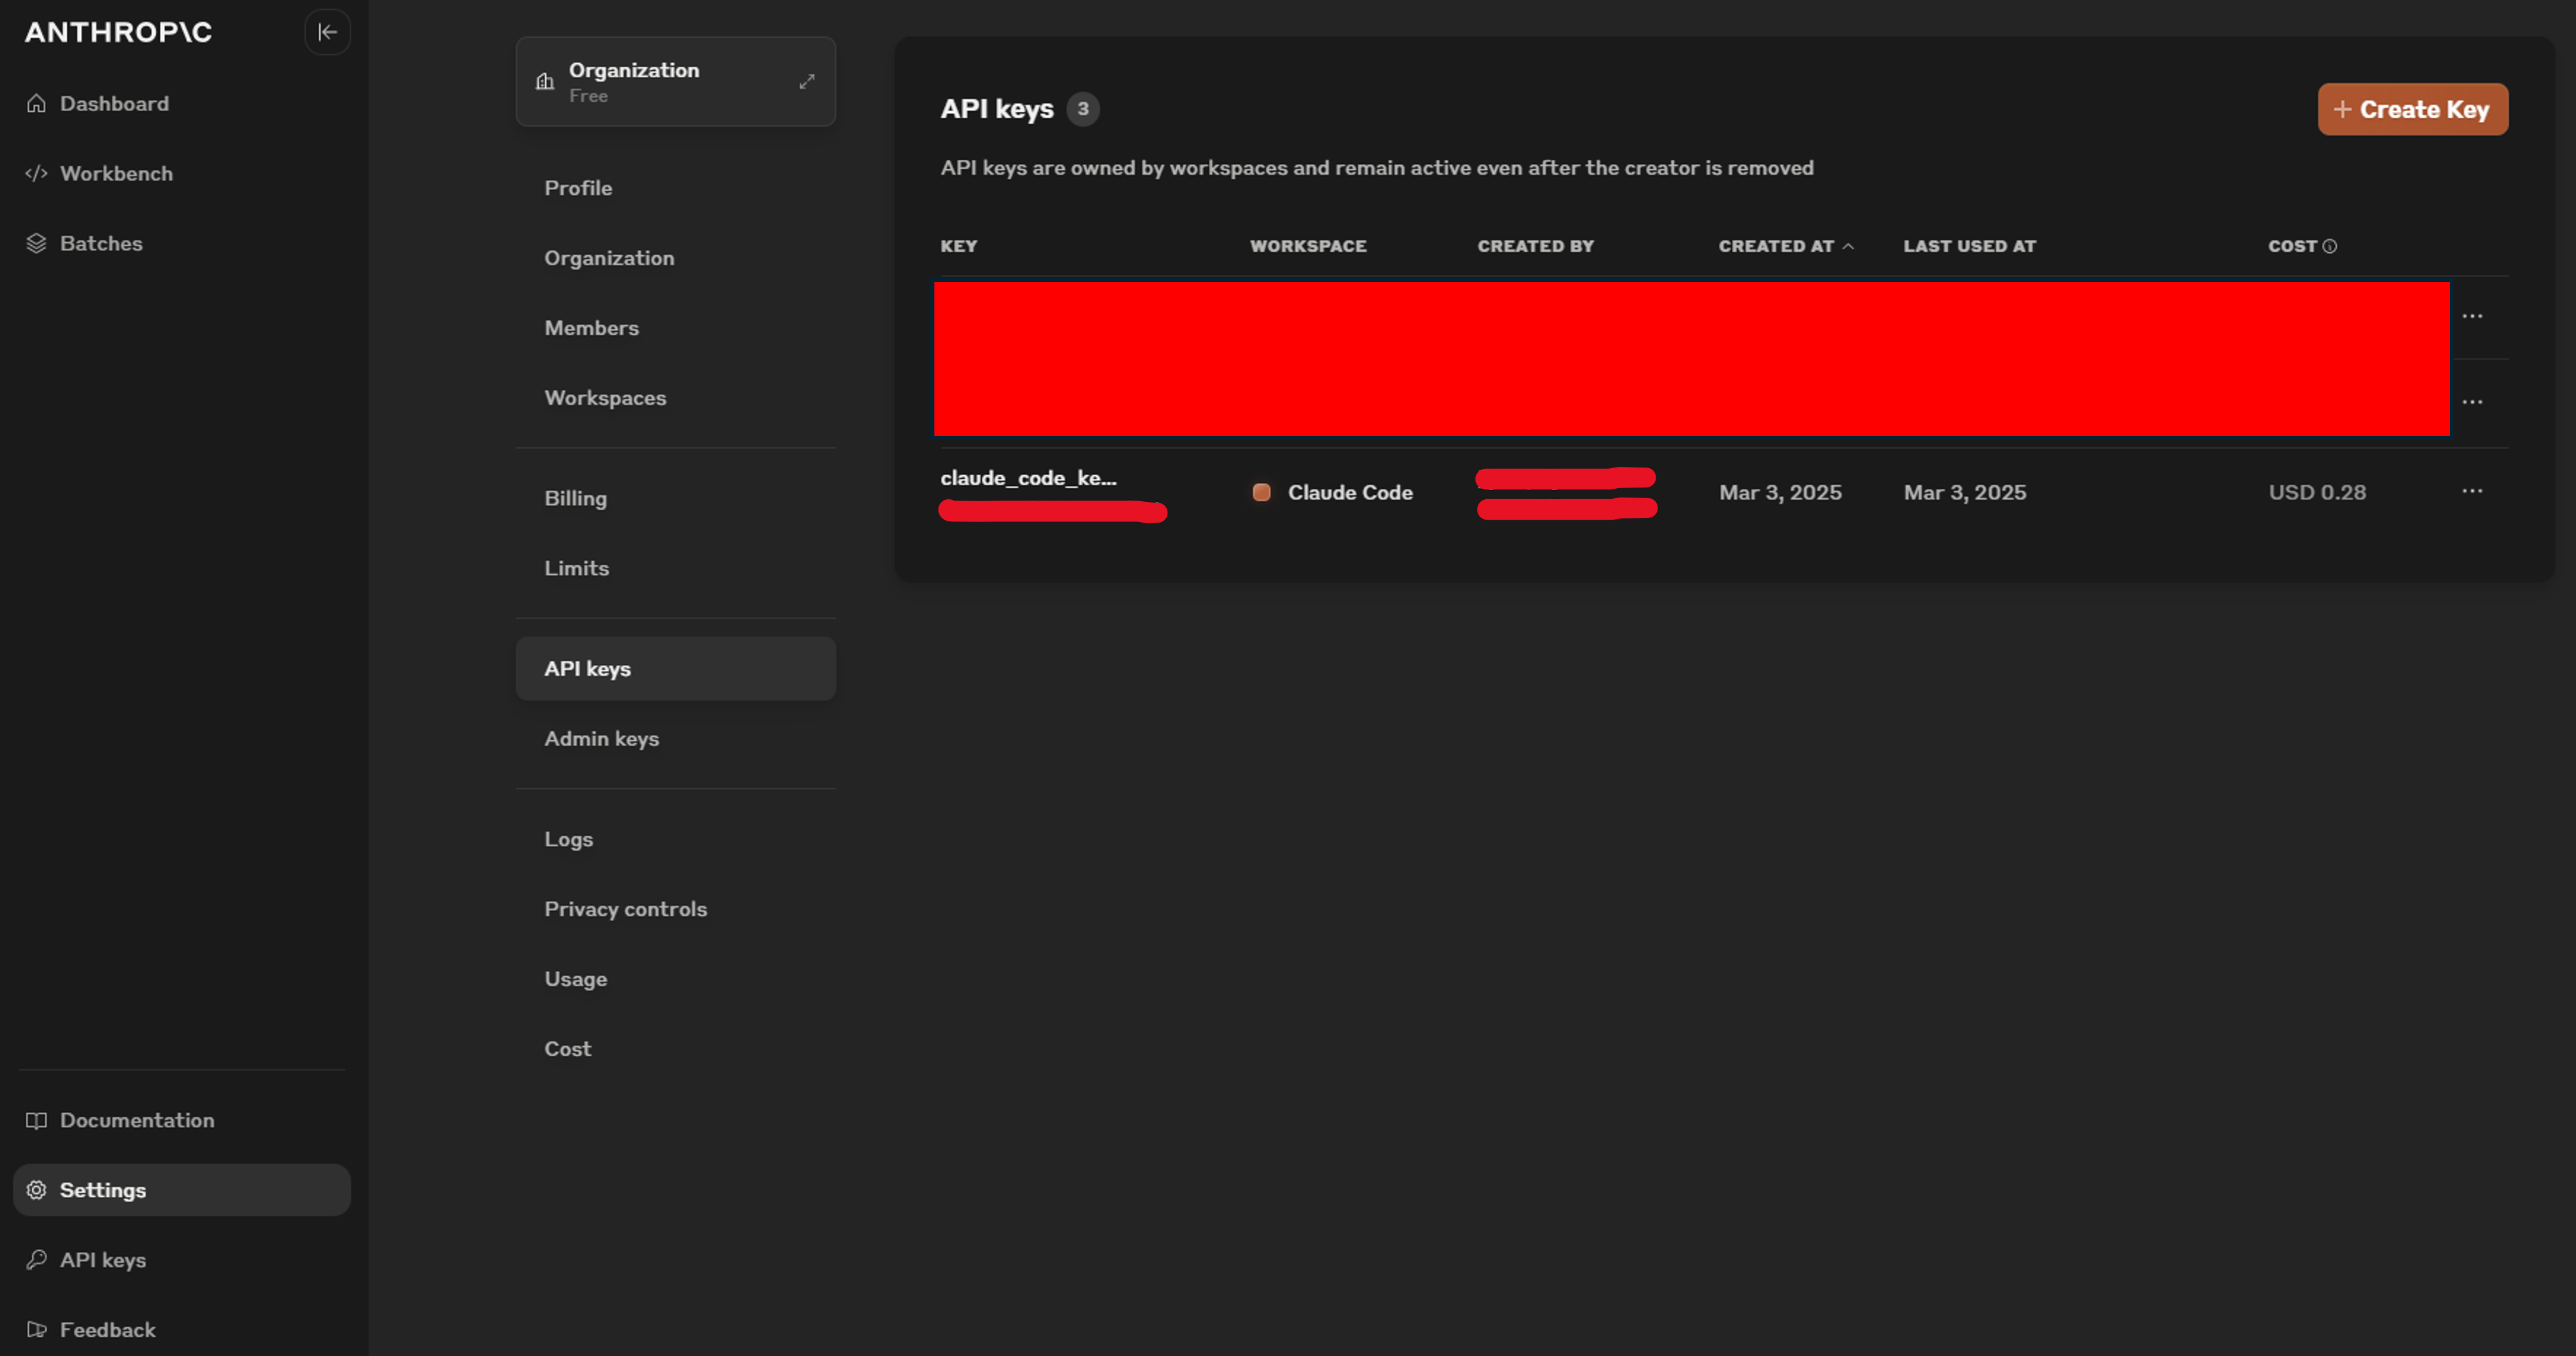The height and width of the screenshot is (1356, 2576).
Task: Open three-dot menu on second key row
Action: pyautogui.click(x=2472, y=402)
